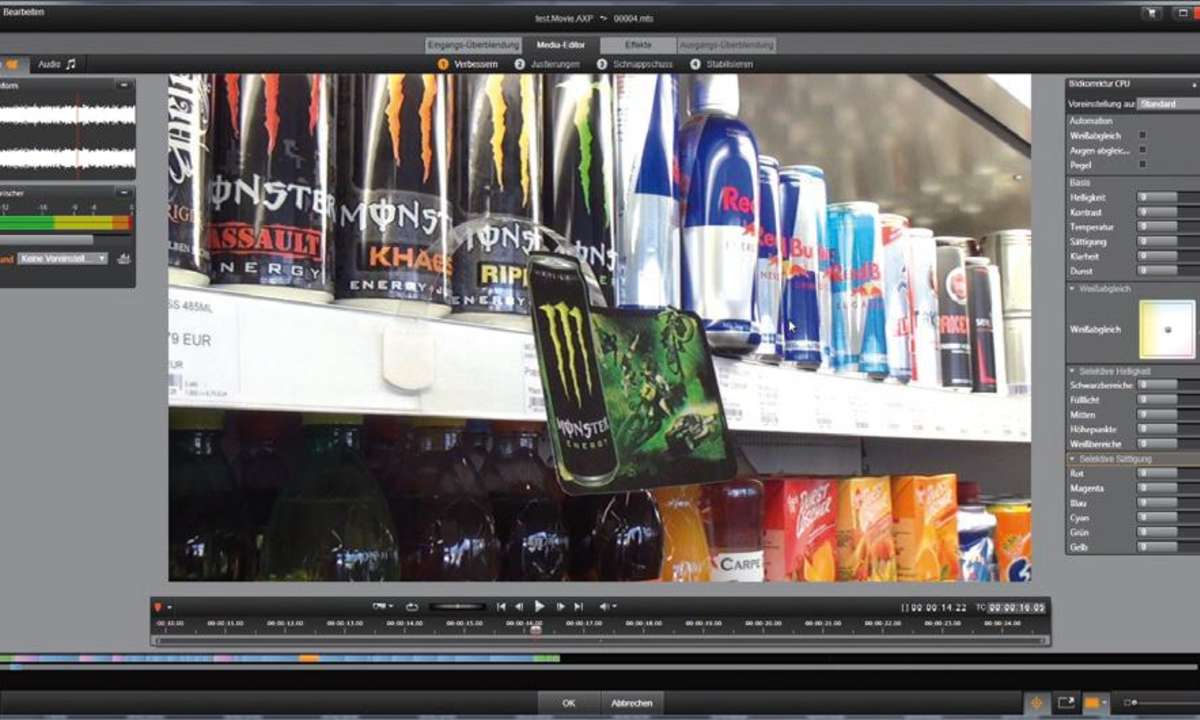Select step 2 Justierungen

coord(547,64)
